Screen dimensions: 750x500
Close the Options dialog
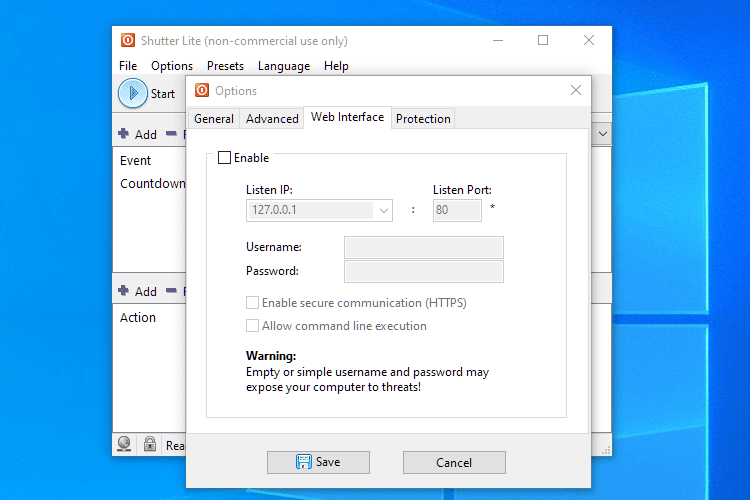tap(575, 90)
